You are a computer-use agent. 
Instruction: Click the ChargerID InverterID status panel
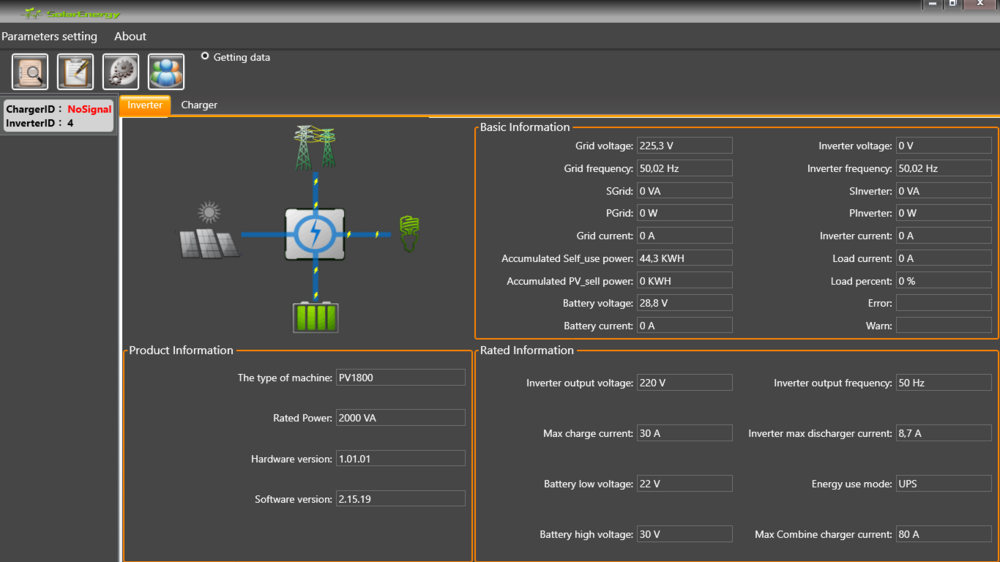[58, 116]
